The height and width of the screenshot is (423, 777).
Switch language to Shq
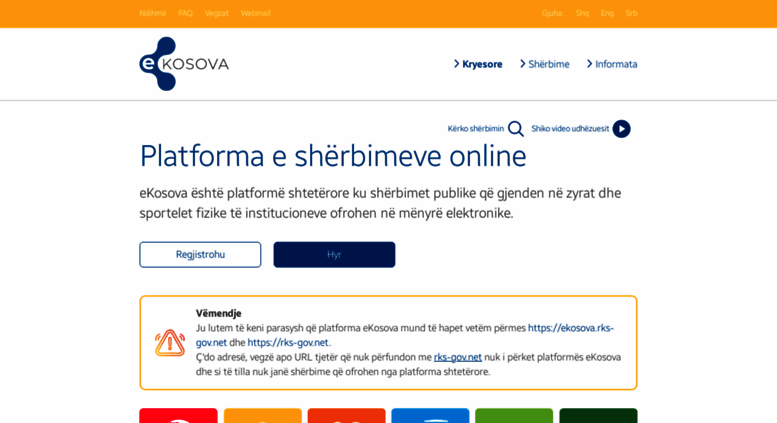click(582, 13)
